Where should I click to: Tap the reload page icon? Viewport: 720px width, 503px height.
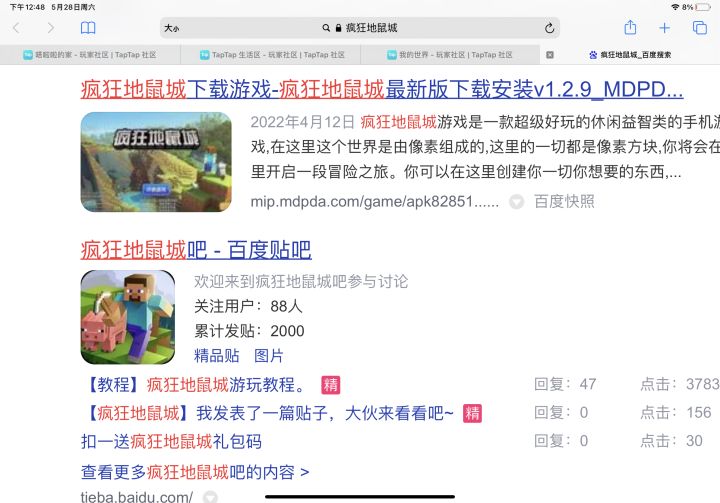[x=549, y=28]
